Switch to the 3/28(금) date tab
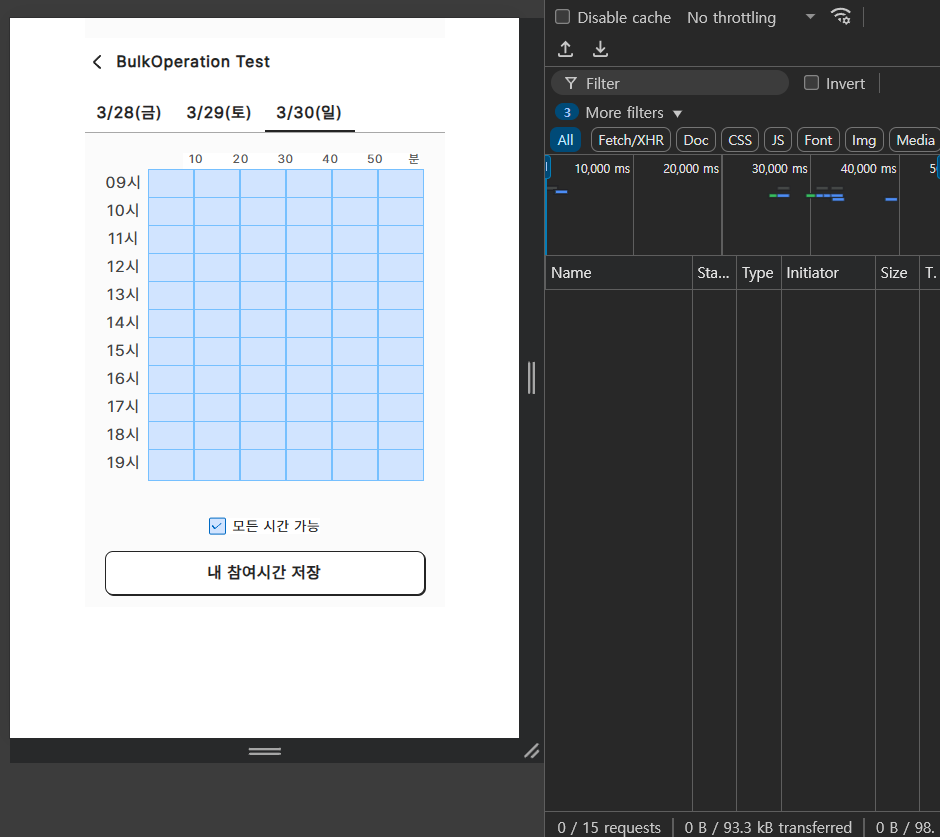Screen dimensions: 940x837 tap(129, 112)
